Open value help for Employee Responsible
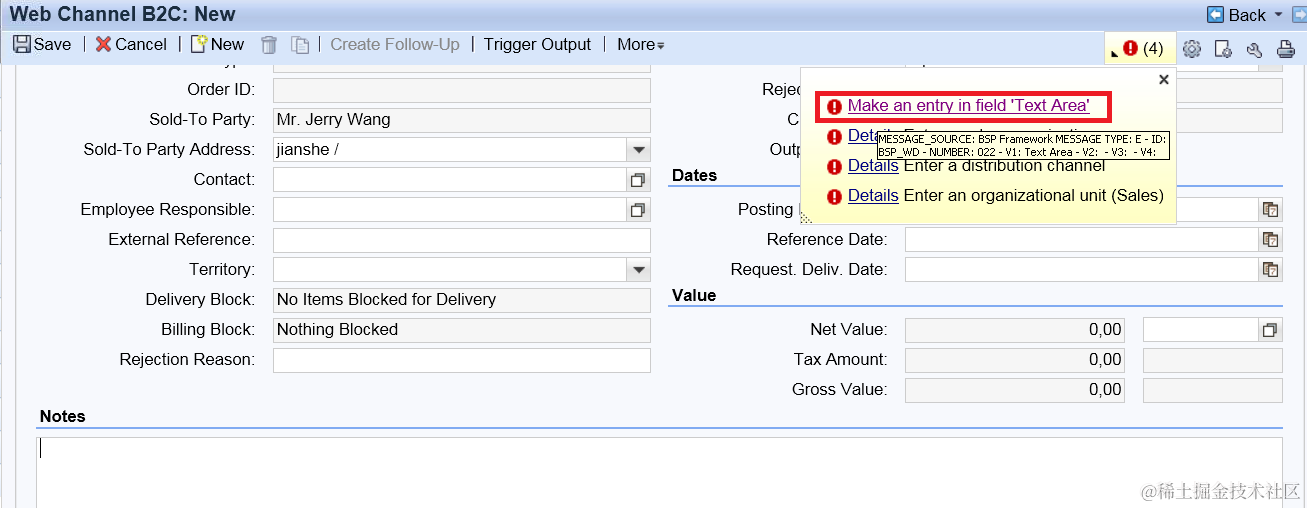Screen dimensions: 1307x508 click(638, 210)
